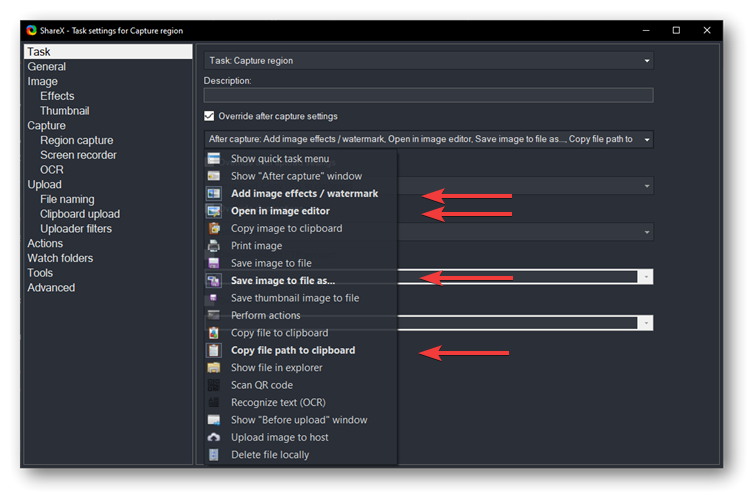Select Effects under Image
This screenshot has width=750, height=495.
point(57,96)
